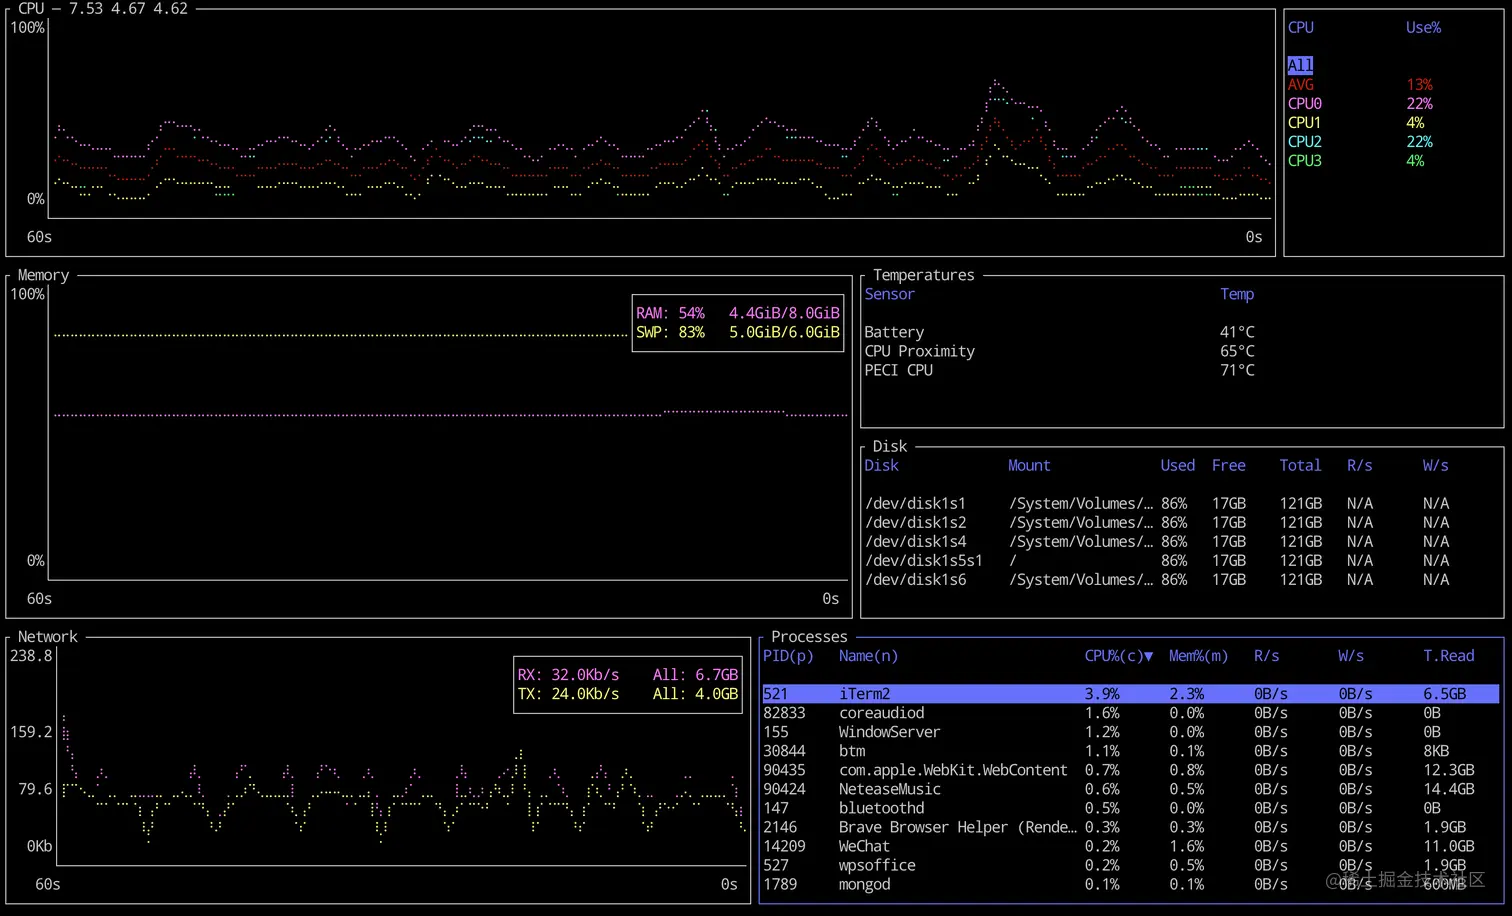Select the All entry in CPU legend

(1300, 66)
